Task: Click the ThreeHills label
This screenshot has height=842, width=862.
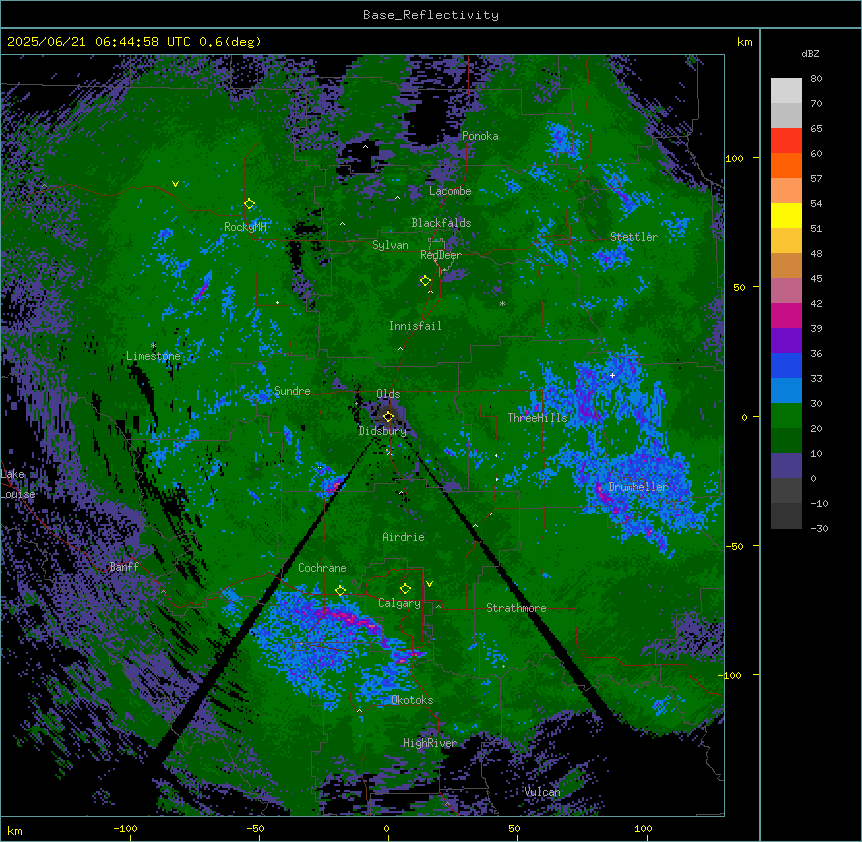Action: (x=537, y=418)
